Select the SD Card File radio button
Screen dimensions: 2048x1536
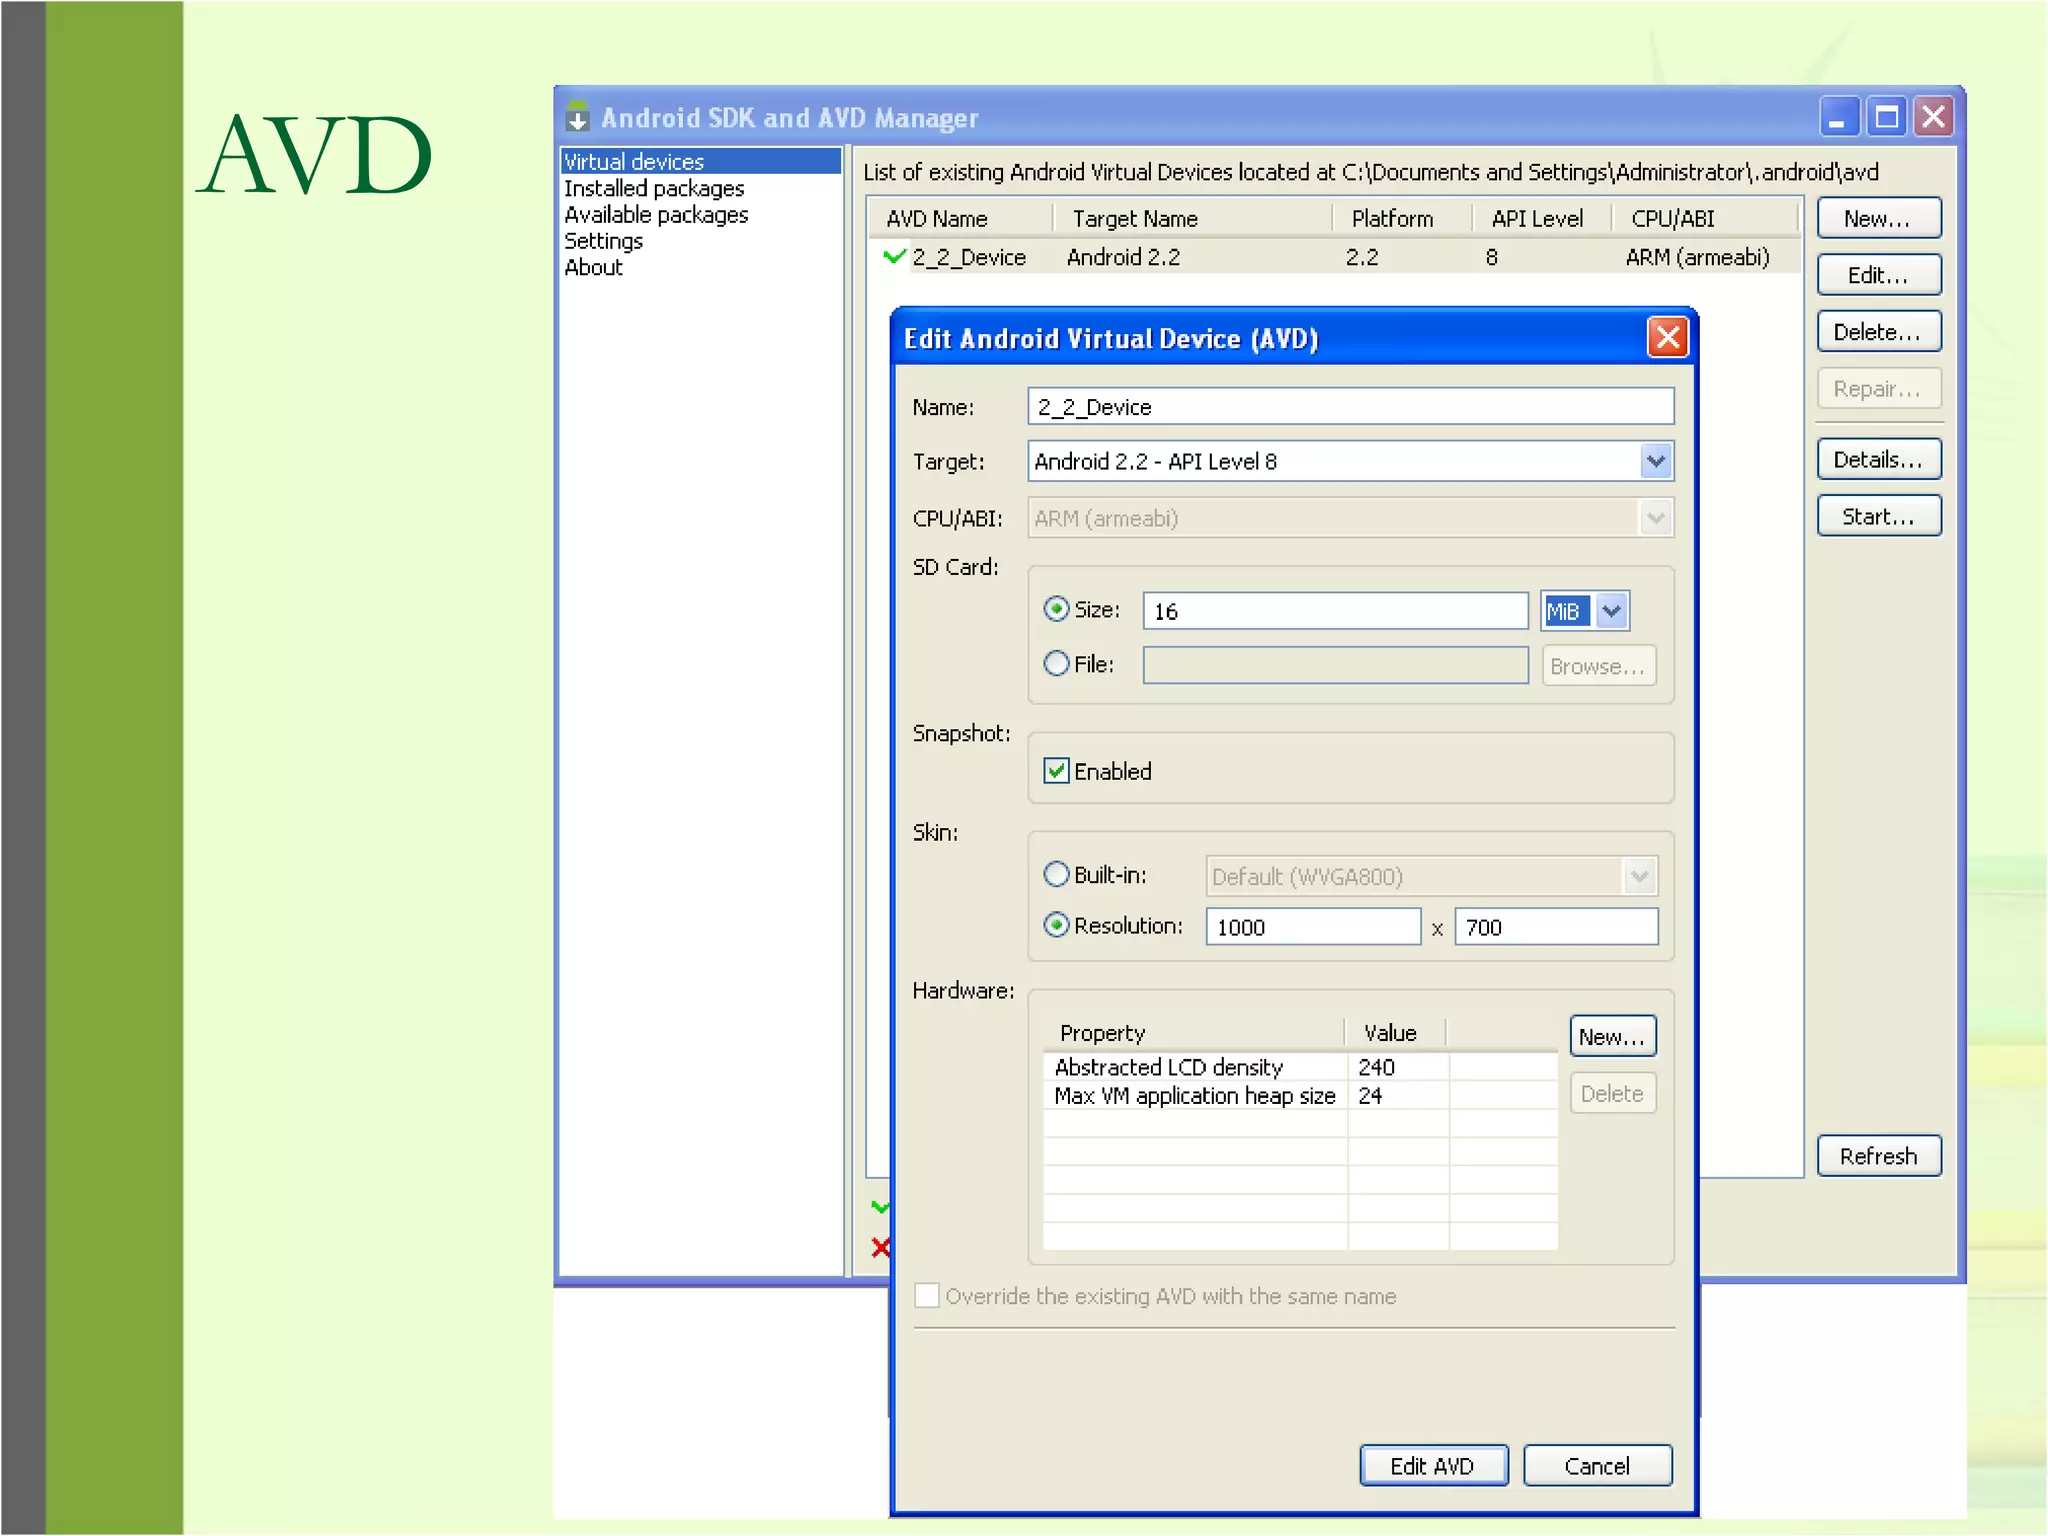[x=1056, y=663]
